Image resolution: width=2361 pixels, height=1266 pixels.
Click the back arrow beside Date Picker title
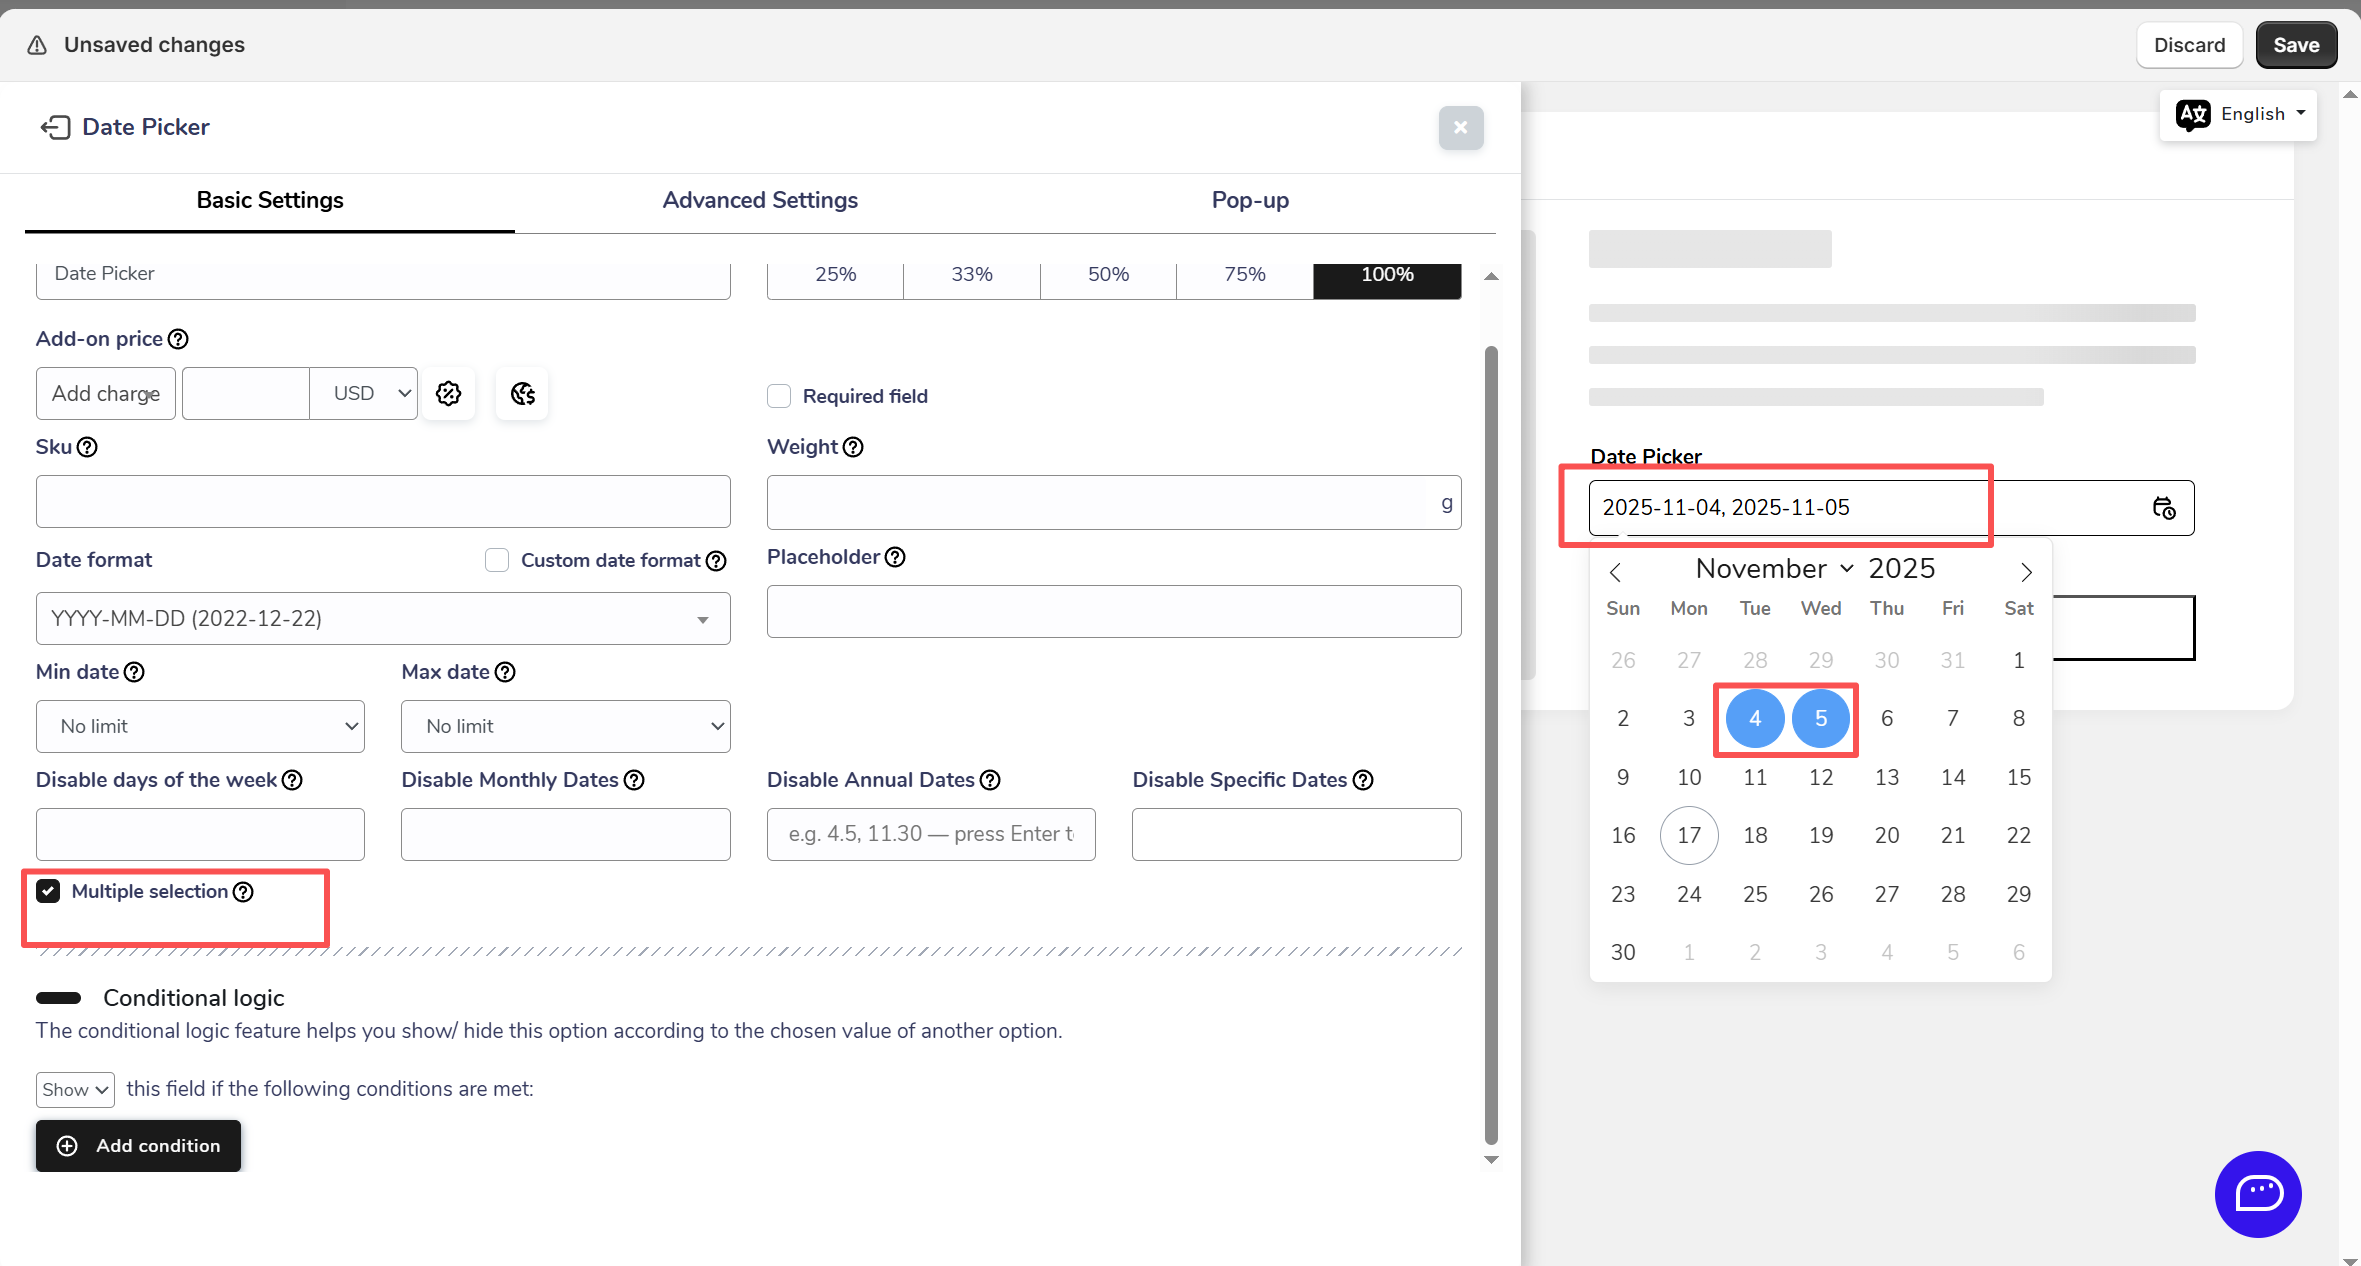click(x=55, y=127)
